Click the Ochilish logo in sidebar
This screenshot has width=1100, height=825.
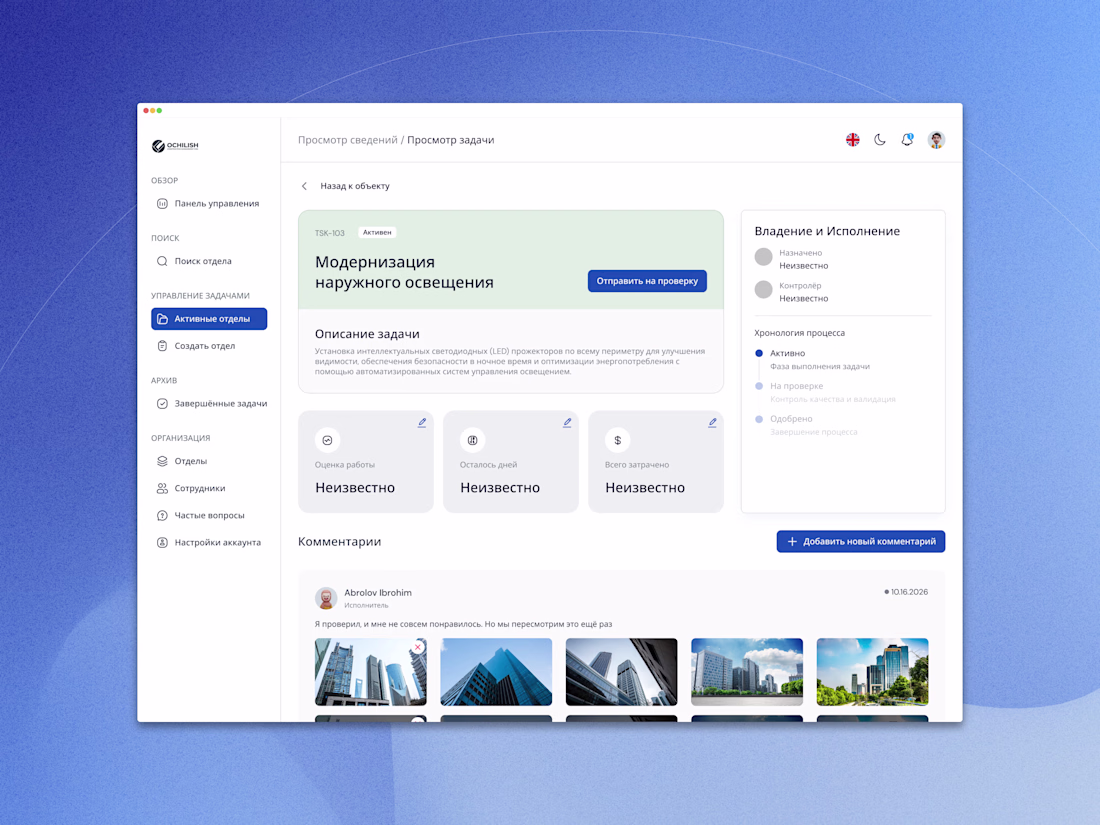[x=175, y=145]
